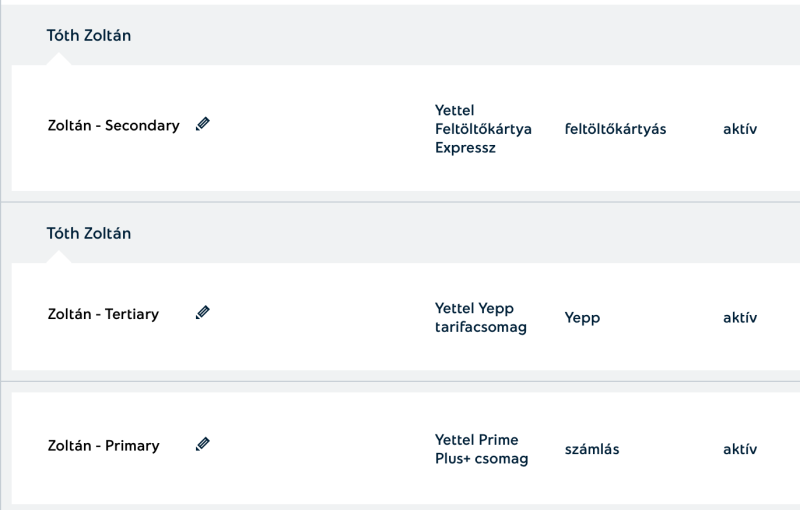This screenshot has width=800, height=510.
Task: Open the Yettel Feltöltőkártya Expressz plan
Action: [x=483, y=129]
